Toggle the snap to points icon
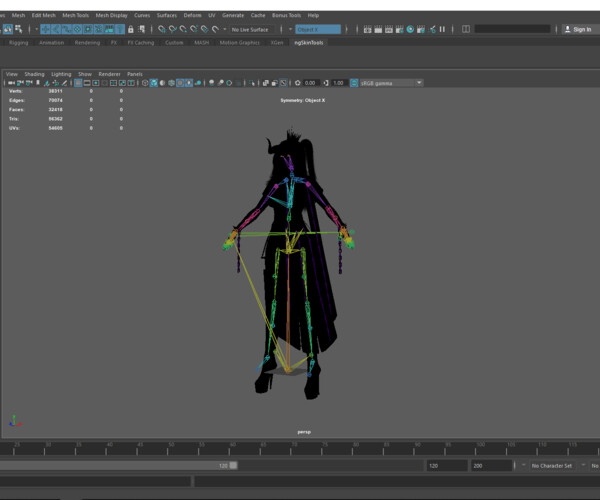The height and width of the screenshot is (500, 600). pyautogui.click(x=183, y=29)
